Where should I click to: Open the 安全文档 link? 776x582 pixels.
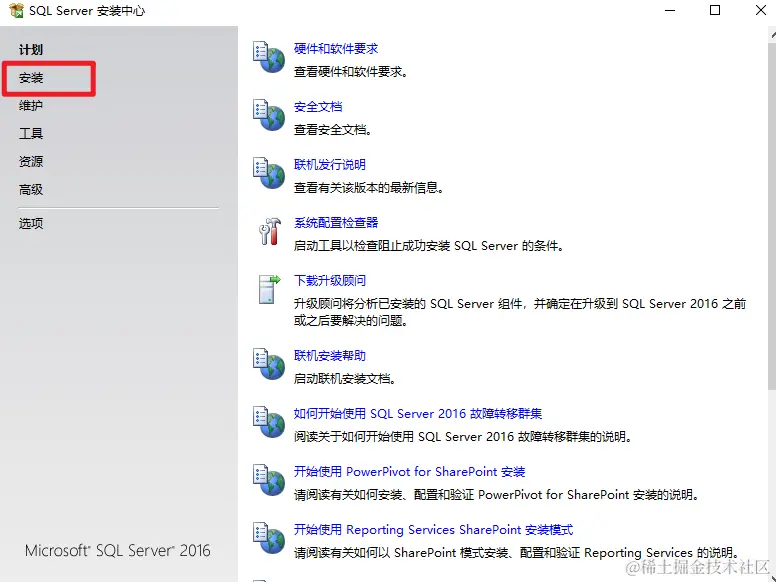point(318,106)
